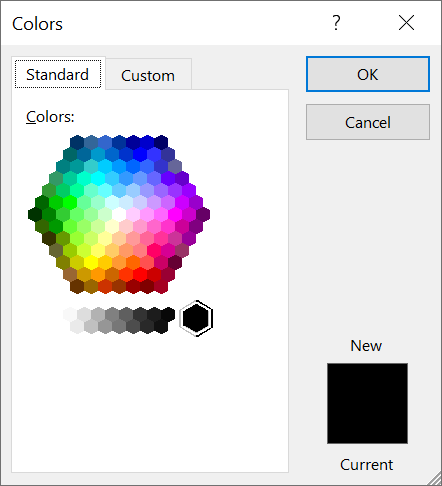Close the Colors dialog
This screenshot has height=486, width=442.
tap(406, 23)
